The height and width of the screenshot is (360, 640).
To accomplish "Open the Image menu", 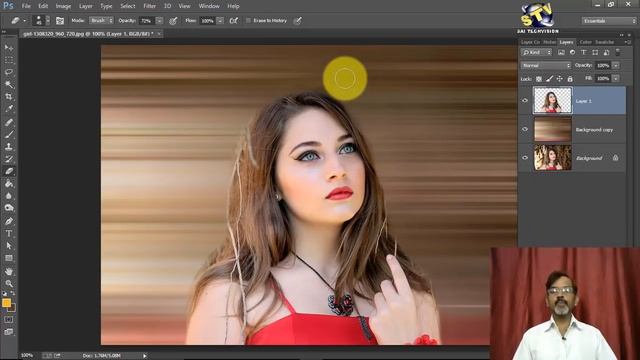I will pyautogui.click(x=63, y=6).
